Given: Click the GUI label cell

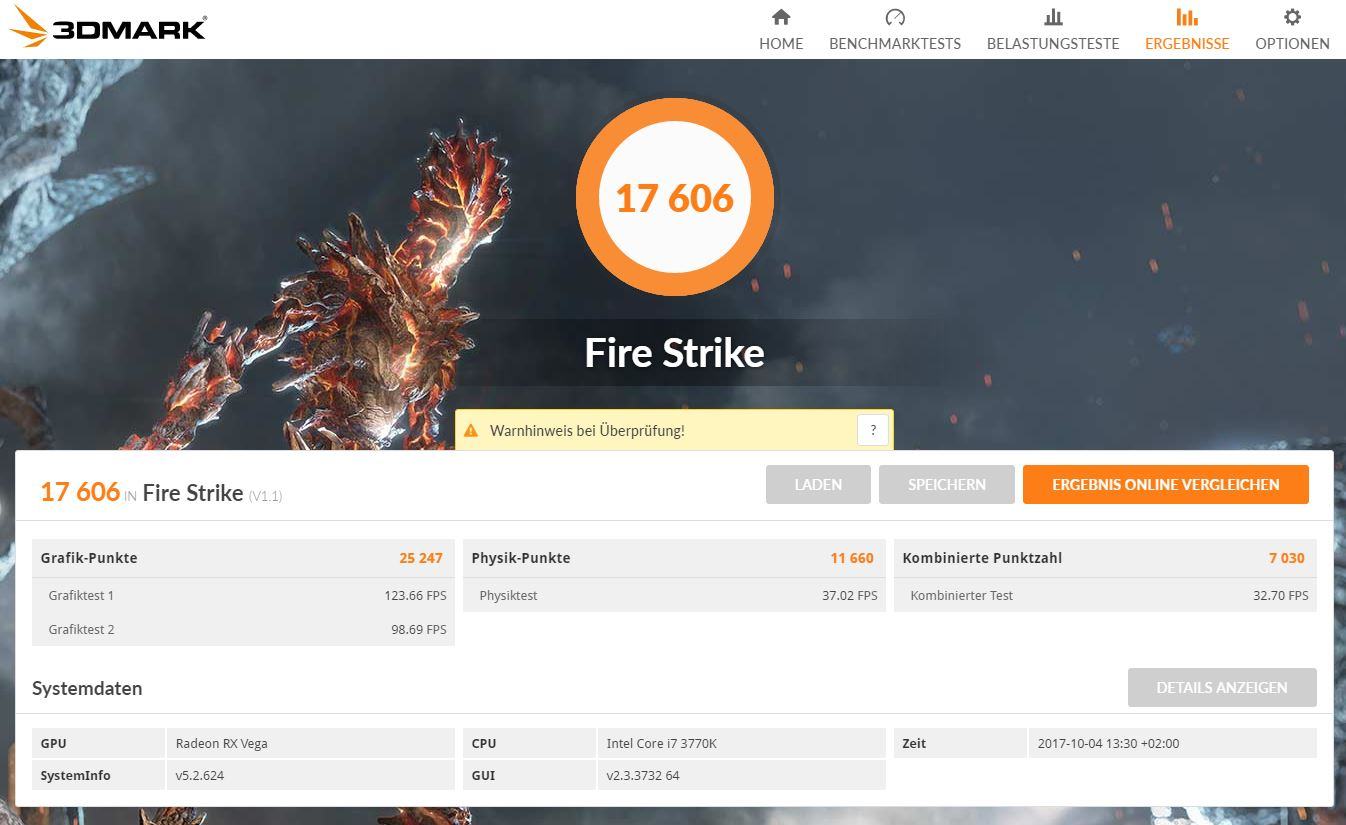Looking at the screenshot, I should (529, 775).
